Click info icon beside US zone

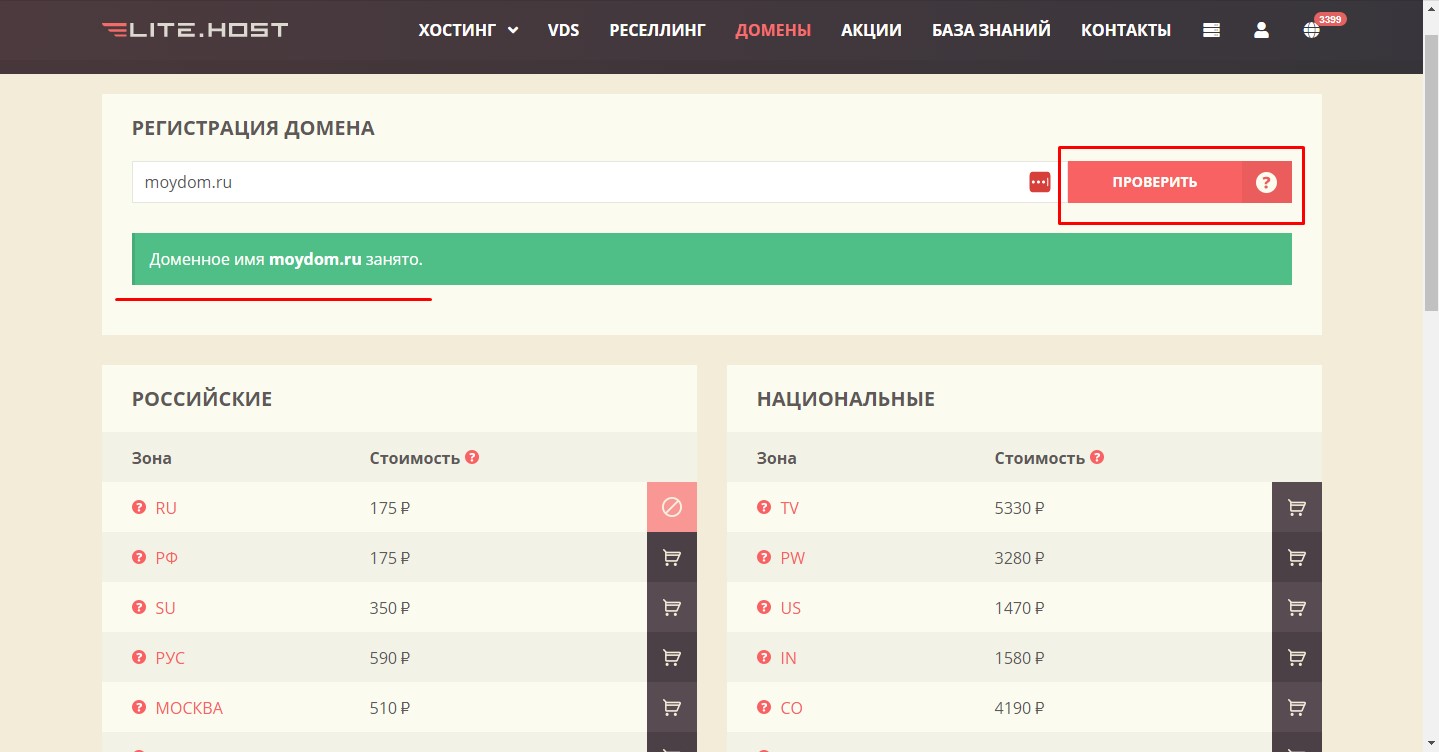tap(764, 607)
